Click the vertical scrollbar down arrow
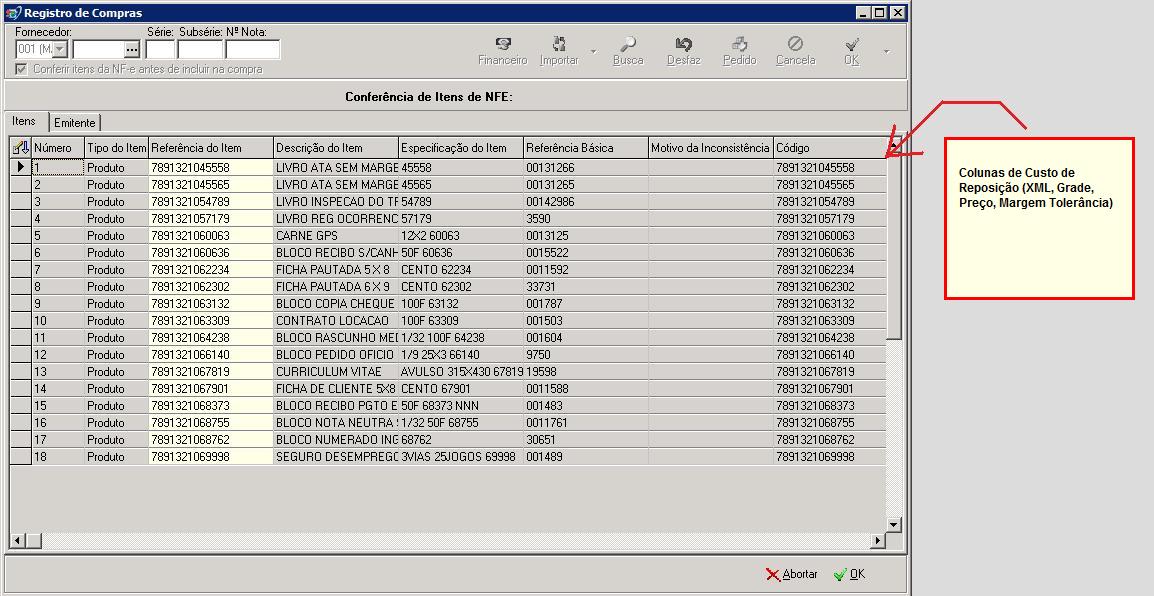Image resolution: width=1154 pixels, height=596 pixels. coord(893,525)
